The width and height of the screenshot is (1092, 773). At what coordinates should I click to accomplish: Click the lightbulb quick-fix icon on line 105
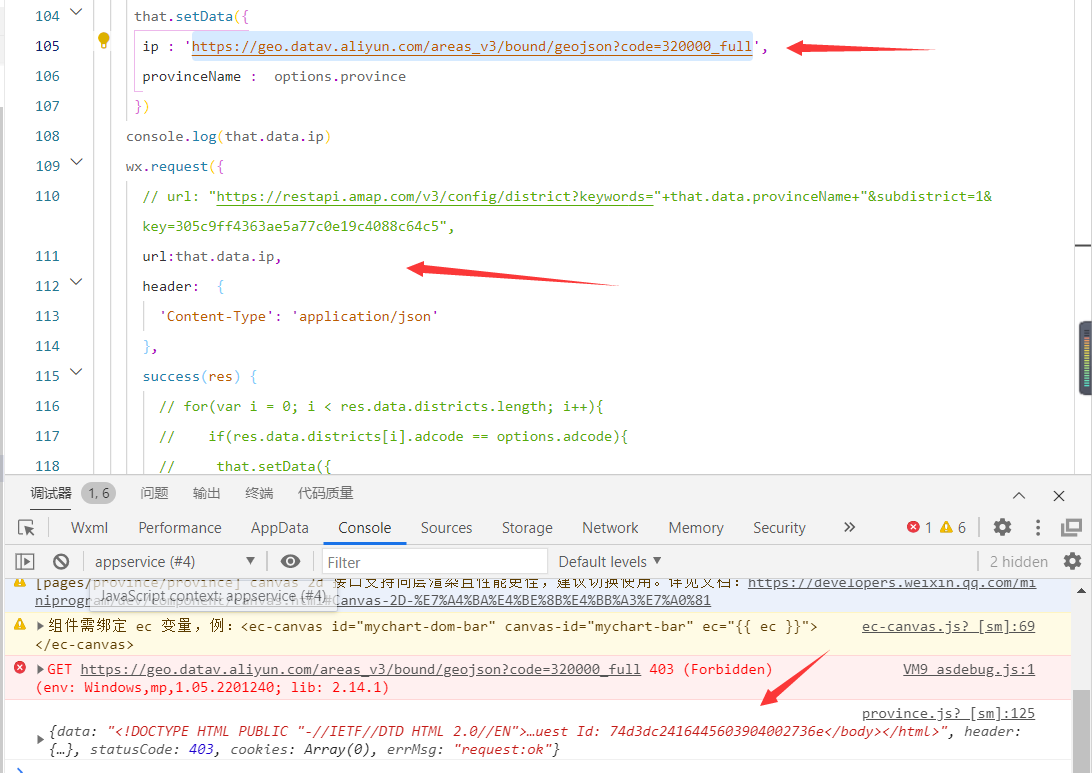tap(104, 40)
